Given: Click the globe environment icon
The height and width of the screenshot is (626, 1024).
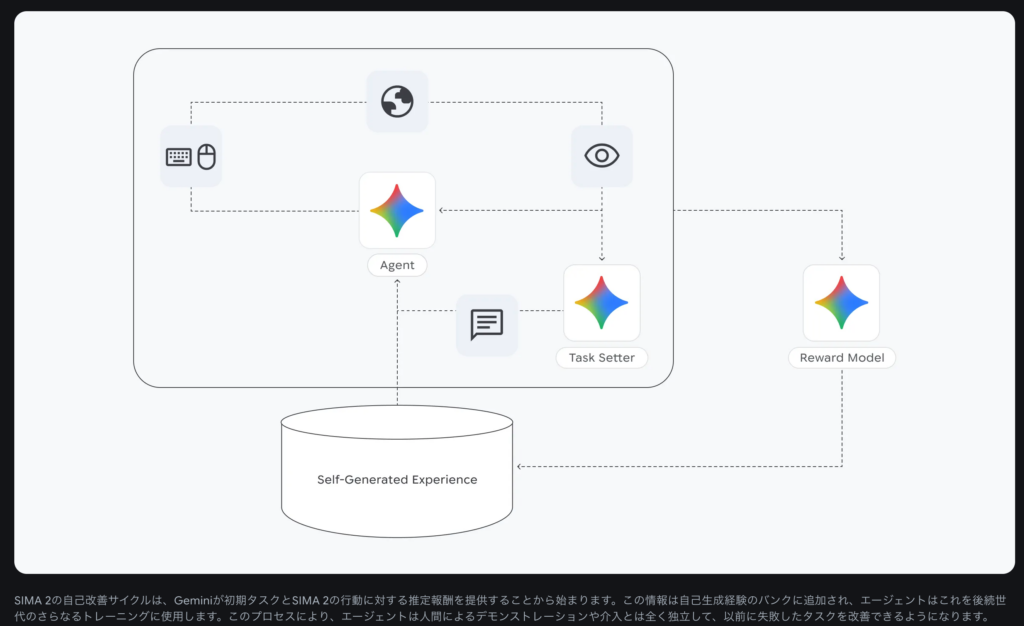Looking at the screenshot, I should pos(397,101).
